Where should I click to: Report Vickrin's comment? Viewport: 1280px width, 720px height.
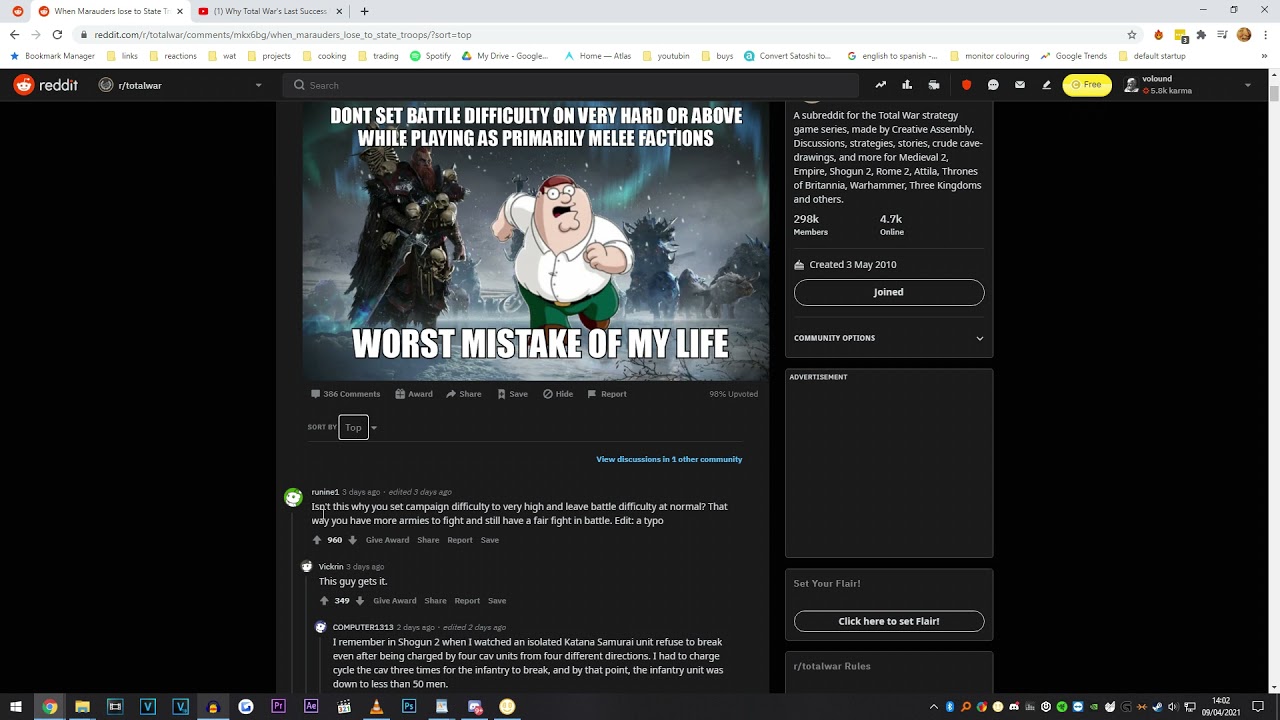tap(467, 601)
